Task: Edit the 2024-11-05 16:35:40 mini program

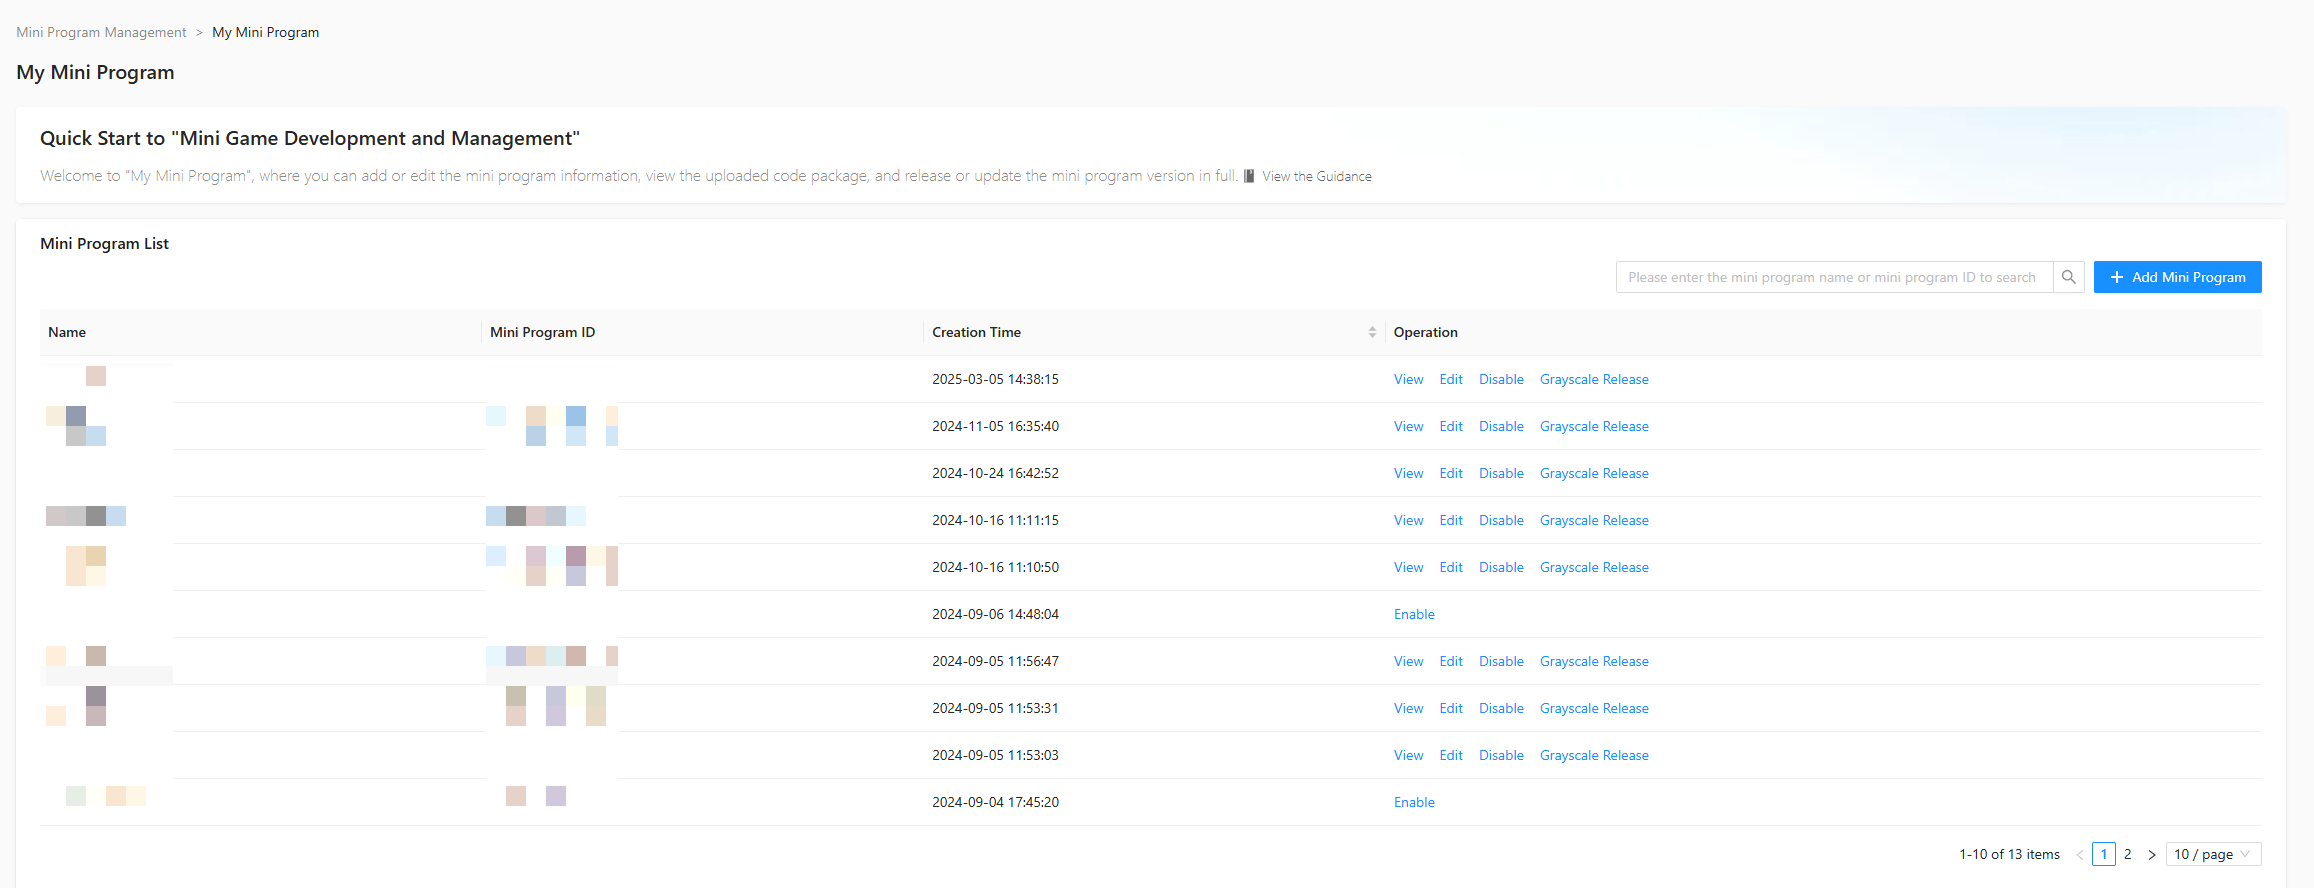Action: (1451, 426)
